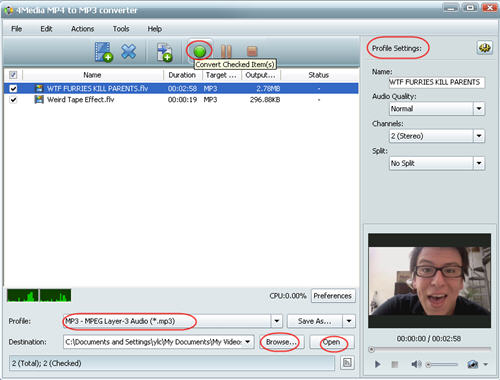Open the Save As arrow menu

349,321
